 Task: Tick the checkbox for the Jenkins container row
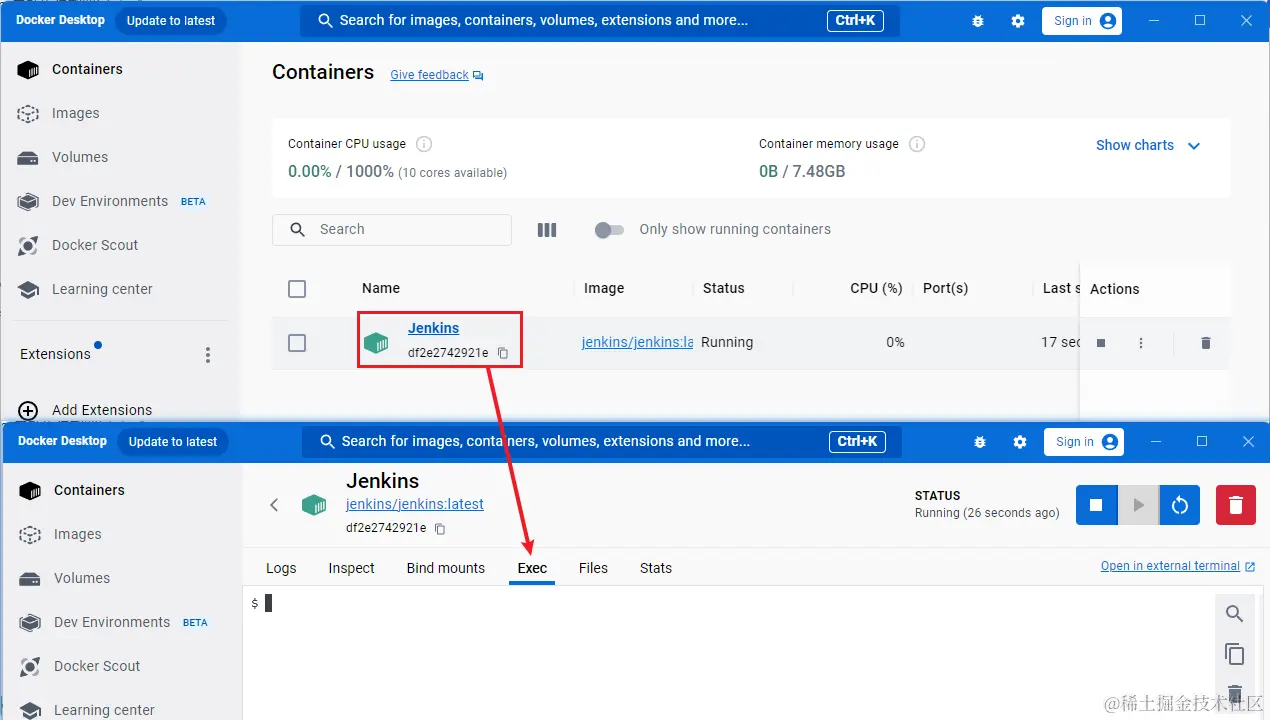point(297,343)
